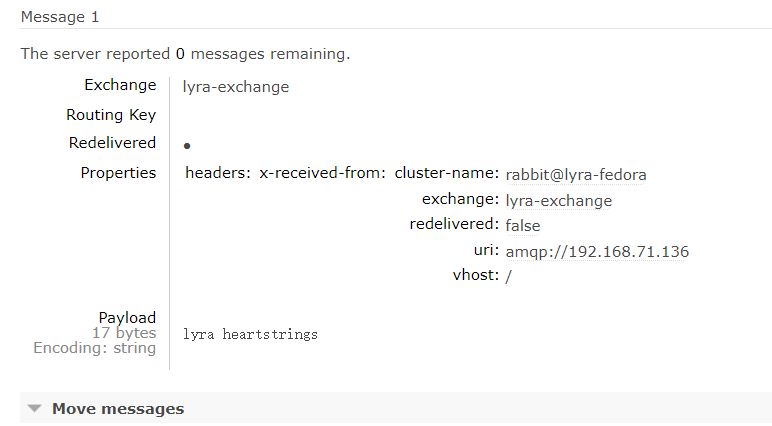Click the Message 1 heading
This screenshot has height=426, width=772.
[x=60, y=17]
